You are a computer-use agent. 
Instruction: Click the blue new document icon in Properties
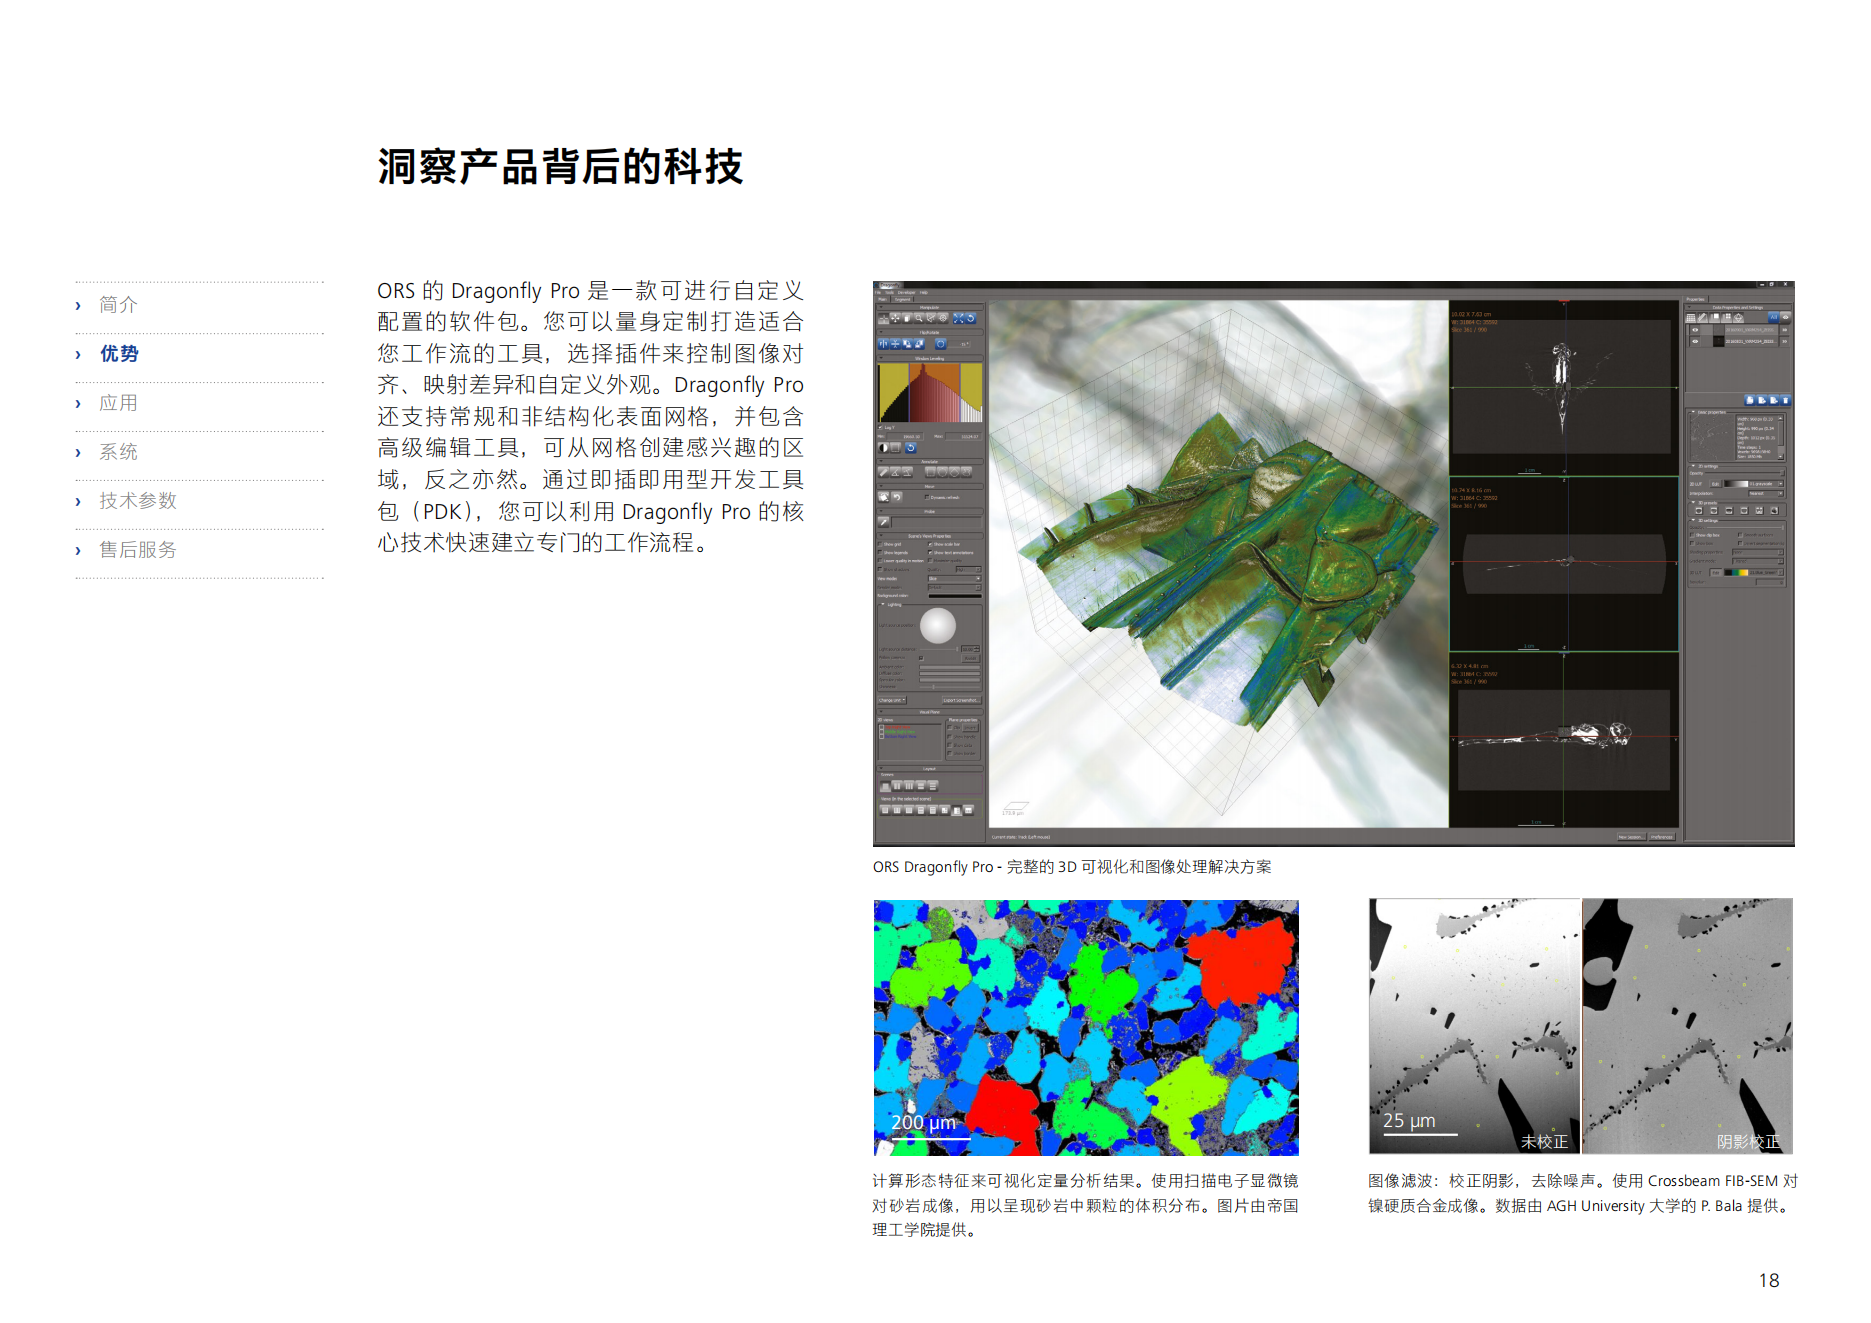tap(1750, 400)
